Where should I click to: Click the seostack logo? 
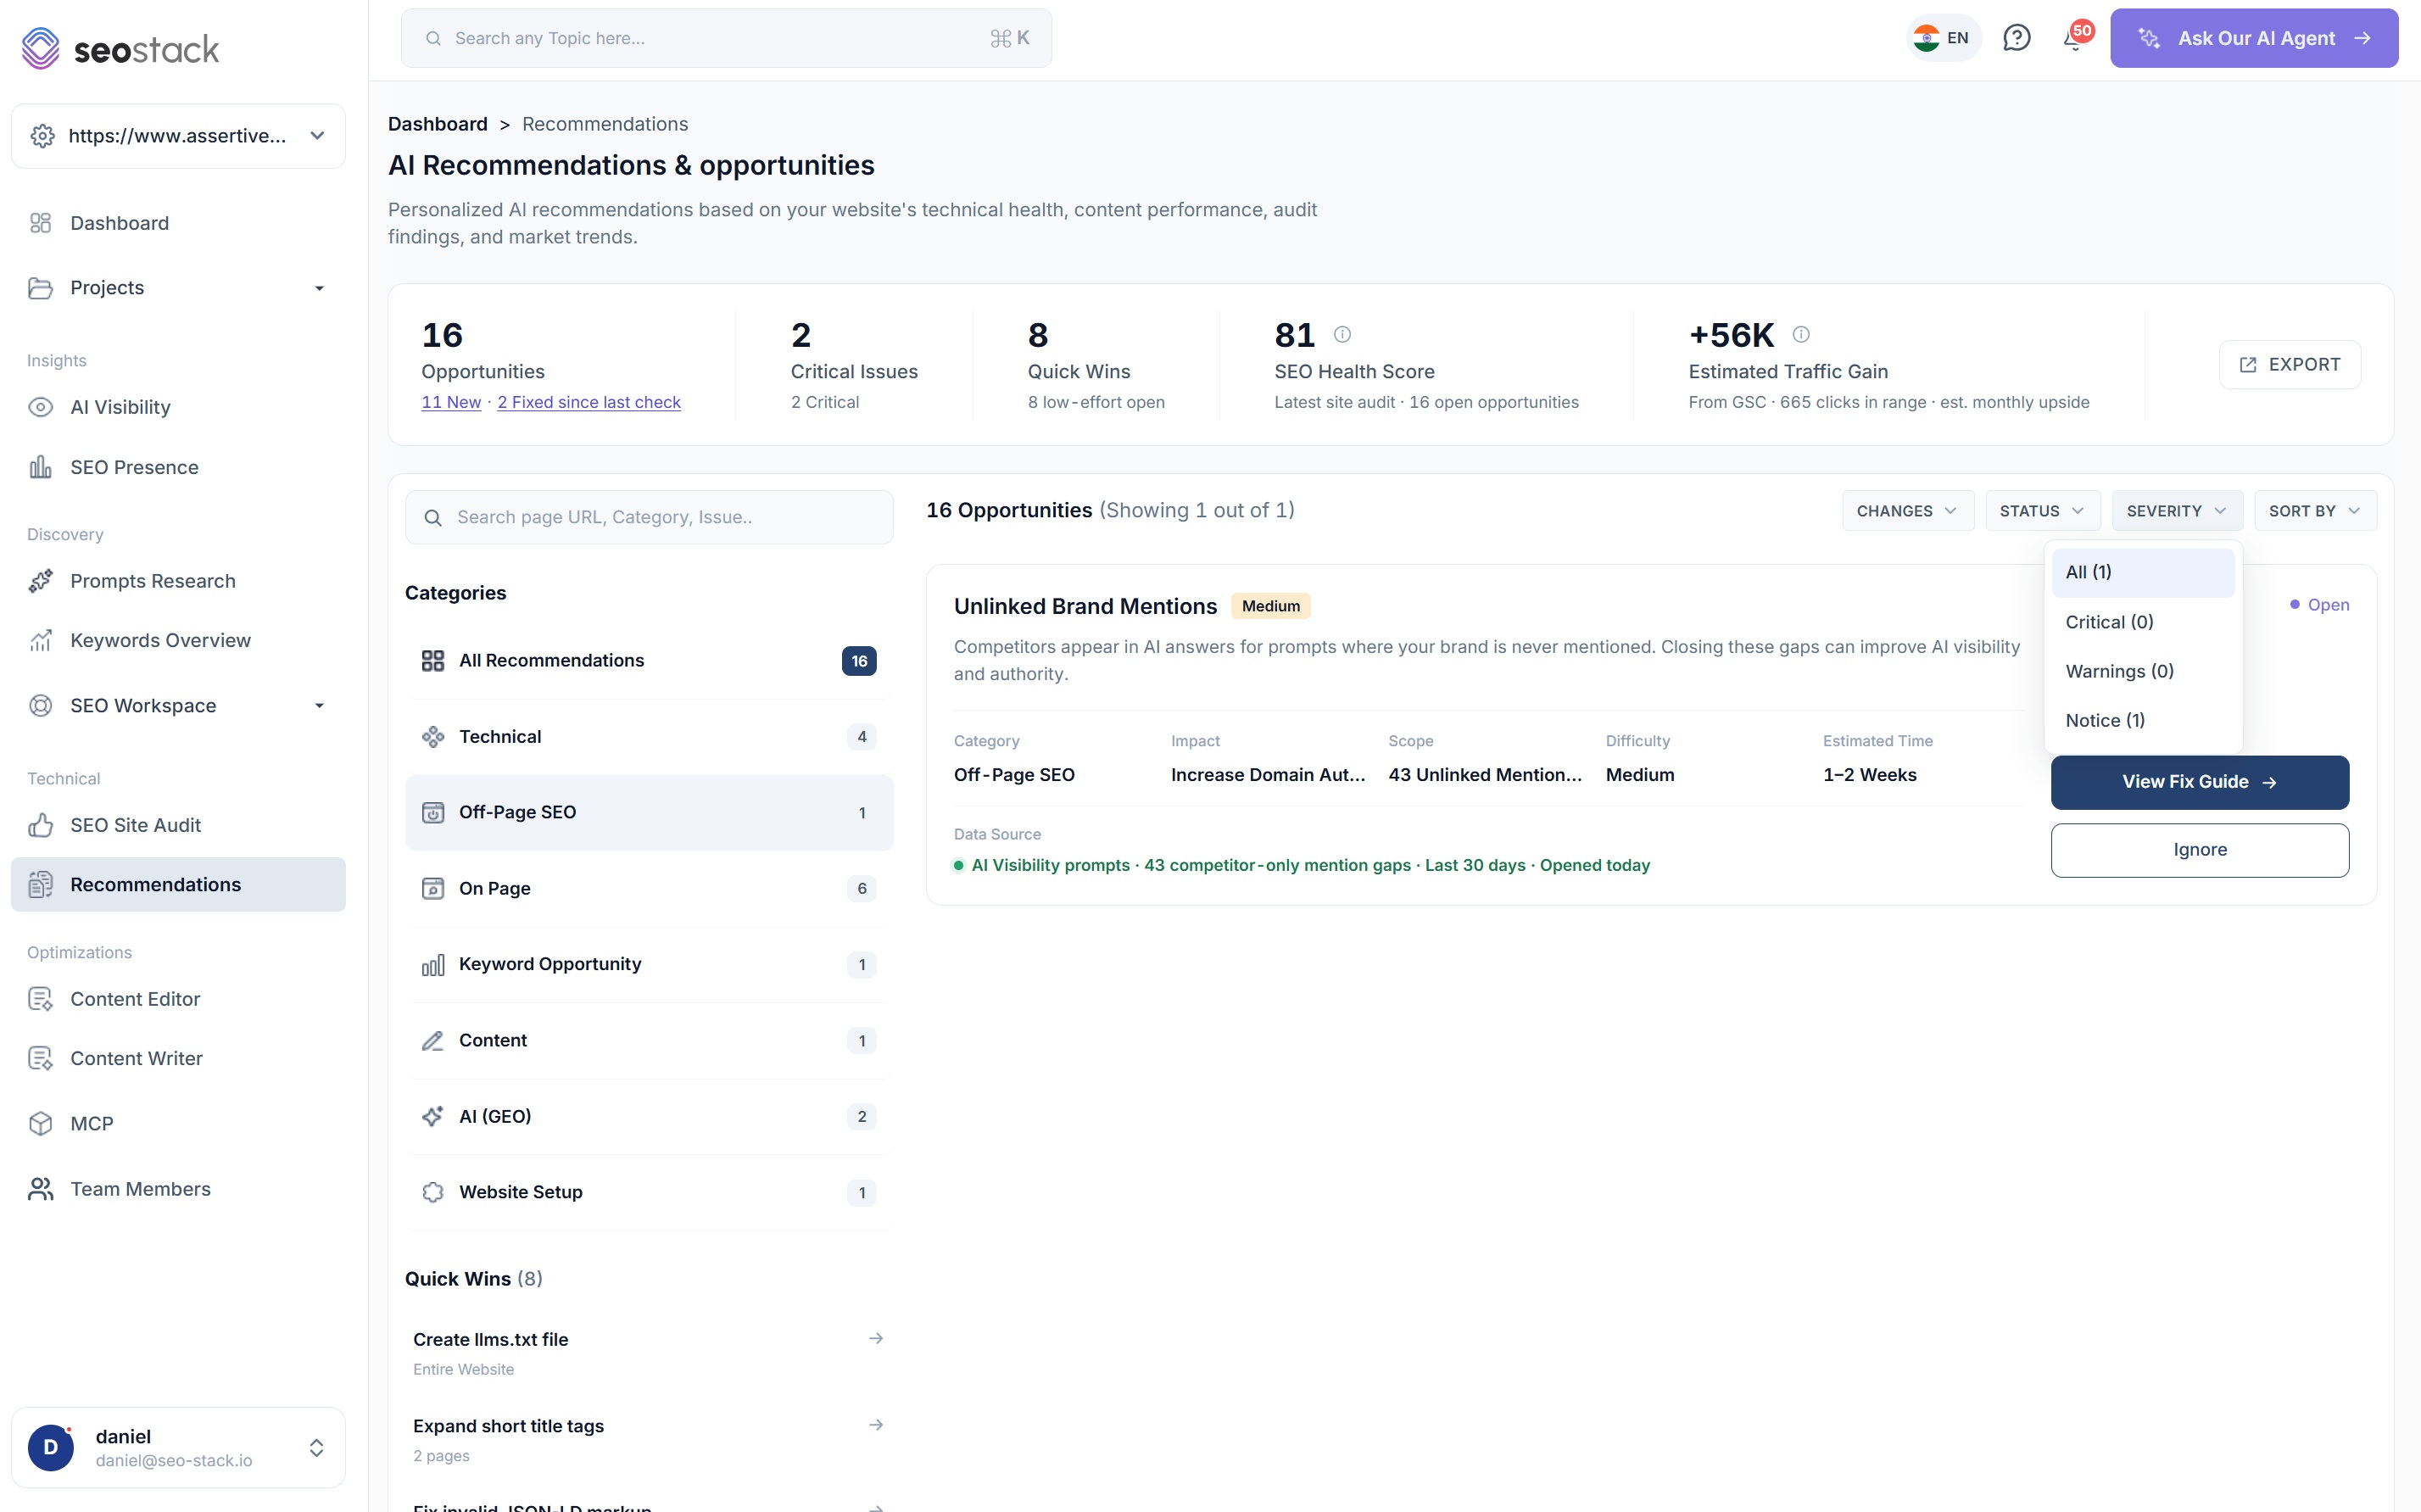coord(120,48)
